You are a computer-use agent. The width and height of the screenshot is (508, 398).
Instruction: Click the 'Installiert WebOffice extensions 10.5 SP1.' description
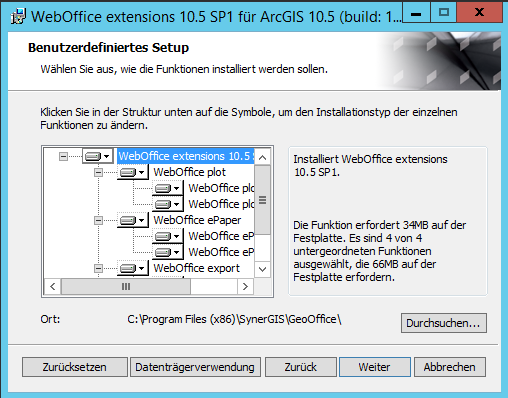point(370,166)
